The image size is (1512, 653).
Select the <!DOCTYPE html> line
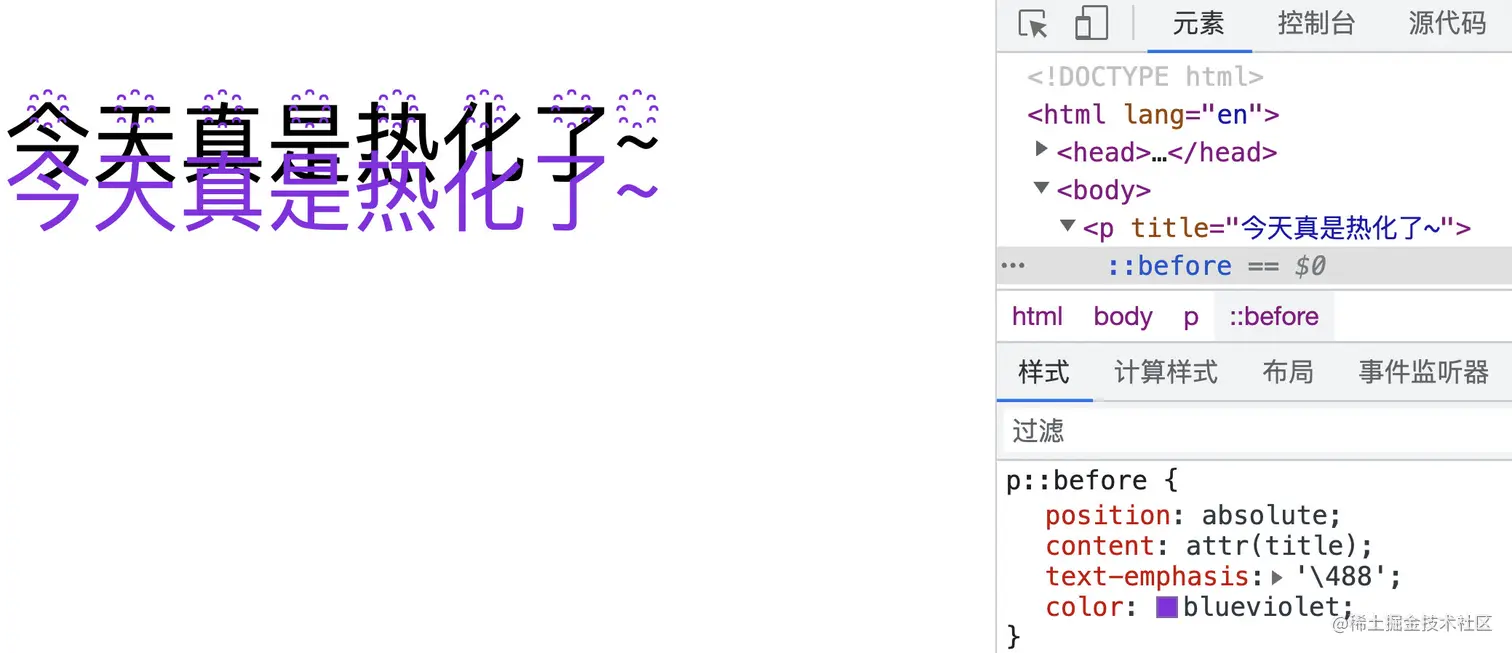(1146, 77)
